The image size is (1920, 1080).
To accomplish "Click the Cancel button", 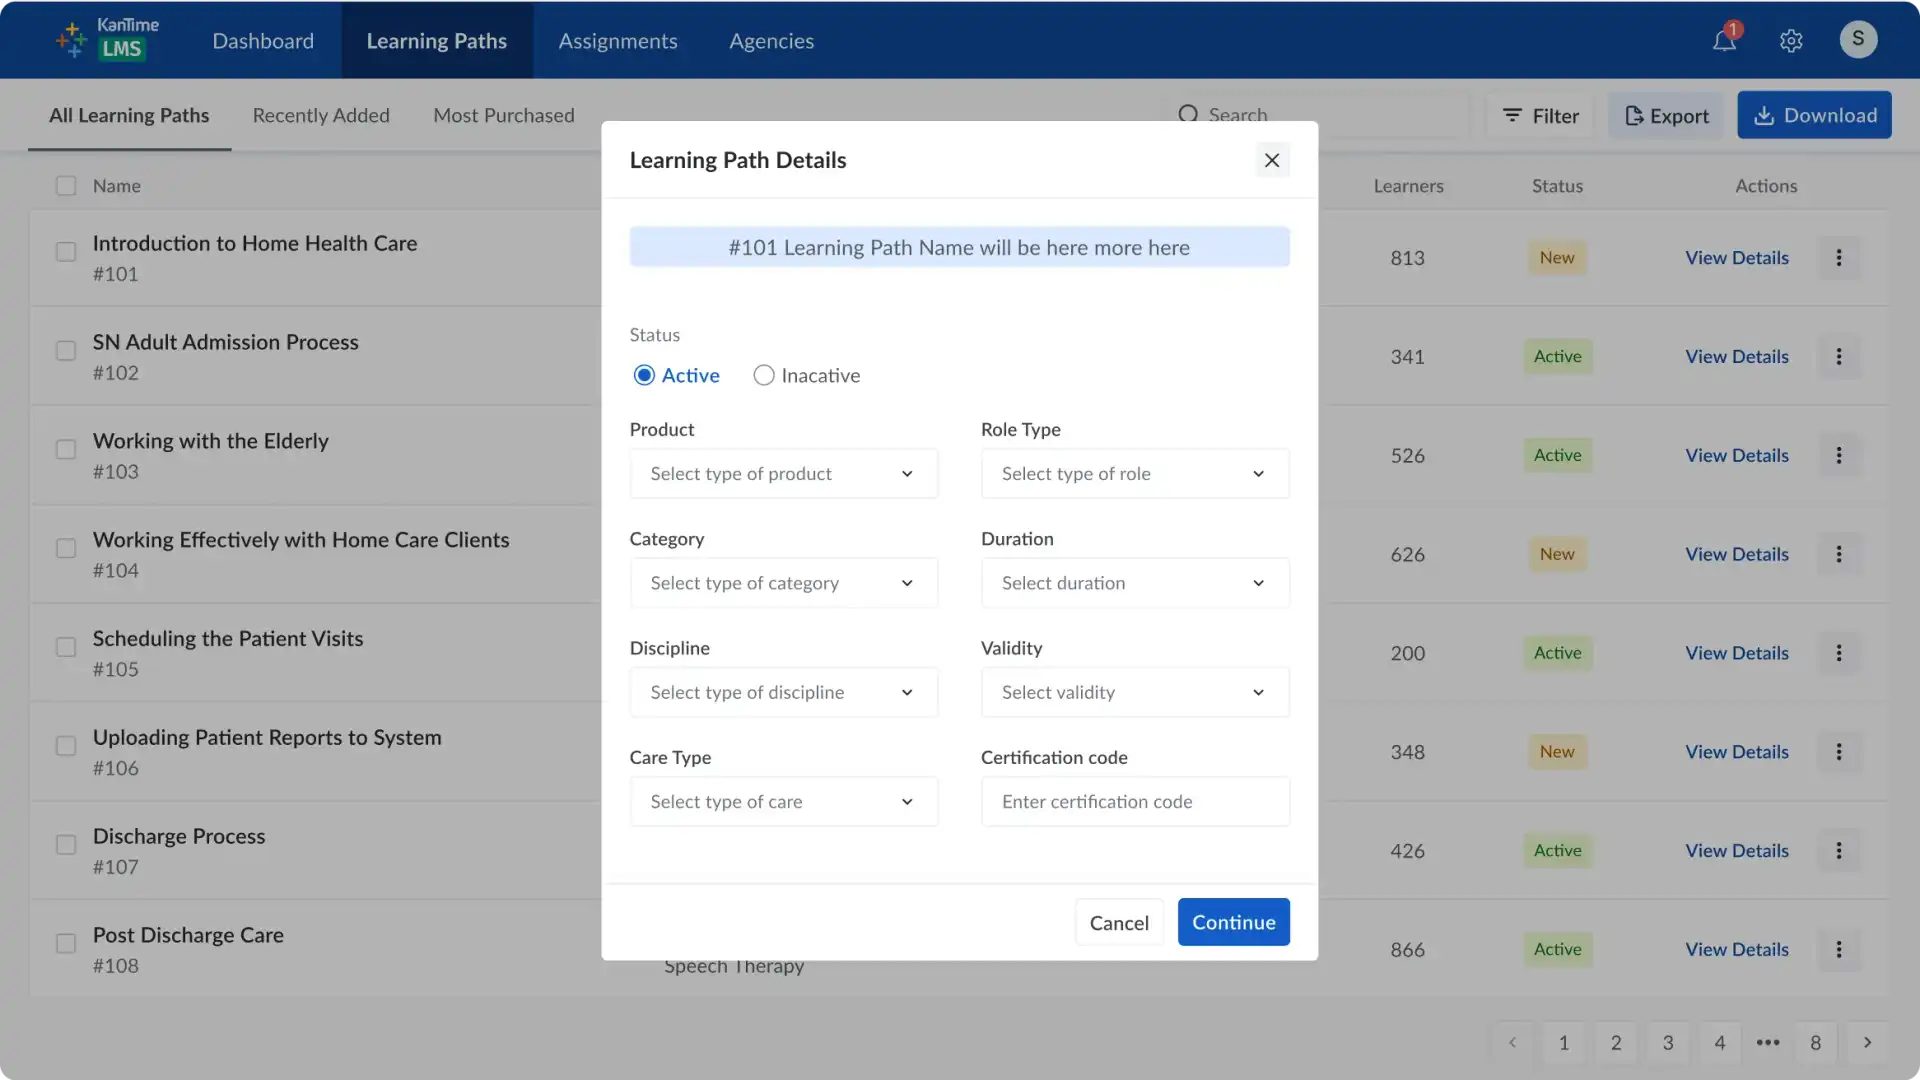I will click(x=1119, y=922).
